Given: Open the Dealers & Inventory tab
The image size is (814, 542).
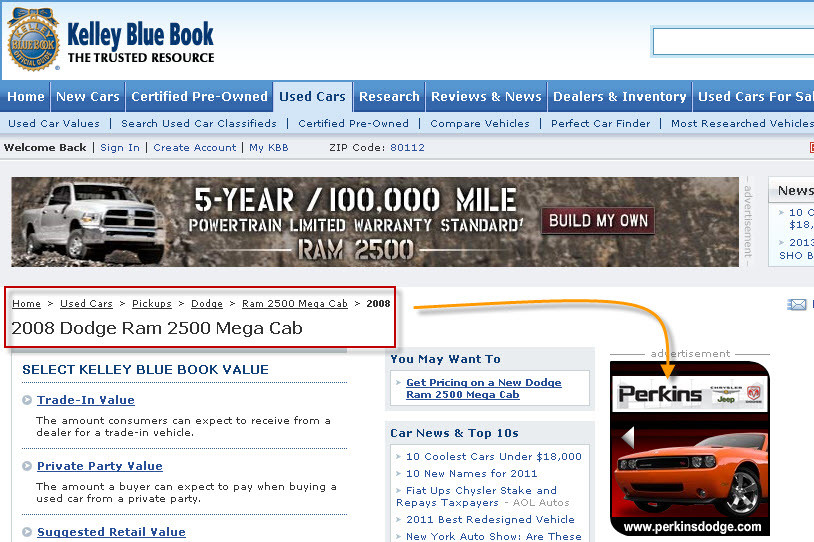Looking at the screenshot, I should tap(620, 97).
